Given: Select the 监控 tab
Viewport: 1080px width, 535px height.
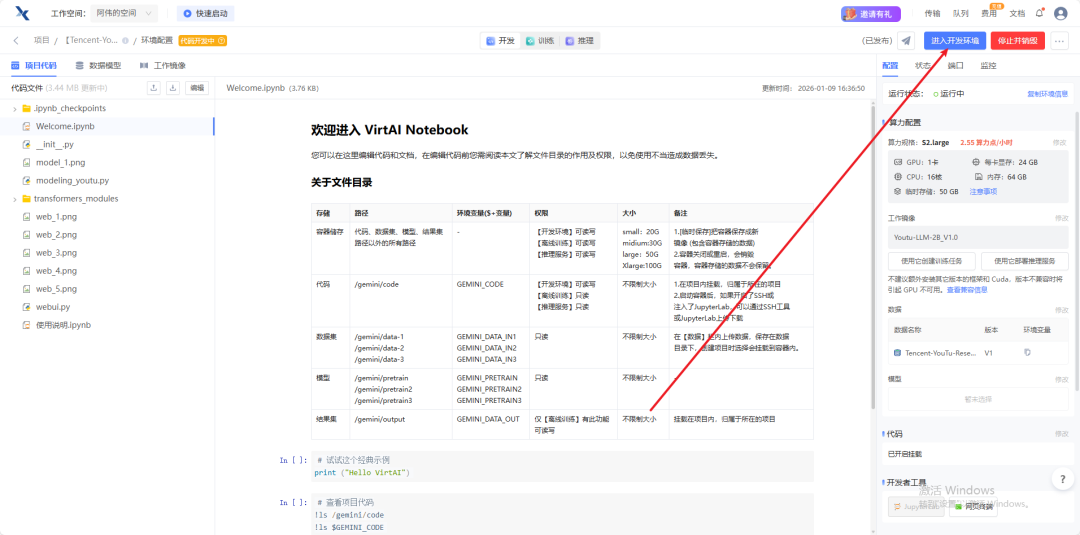Looking at the screenshot, I should (988, 65).
